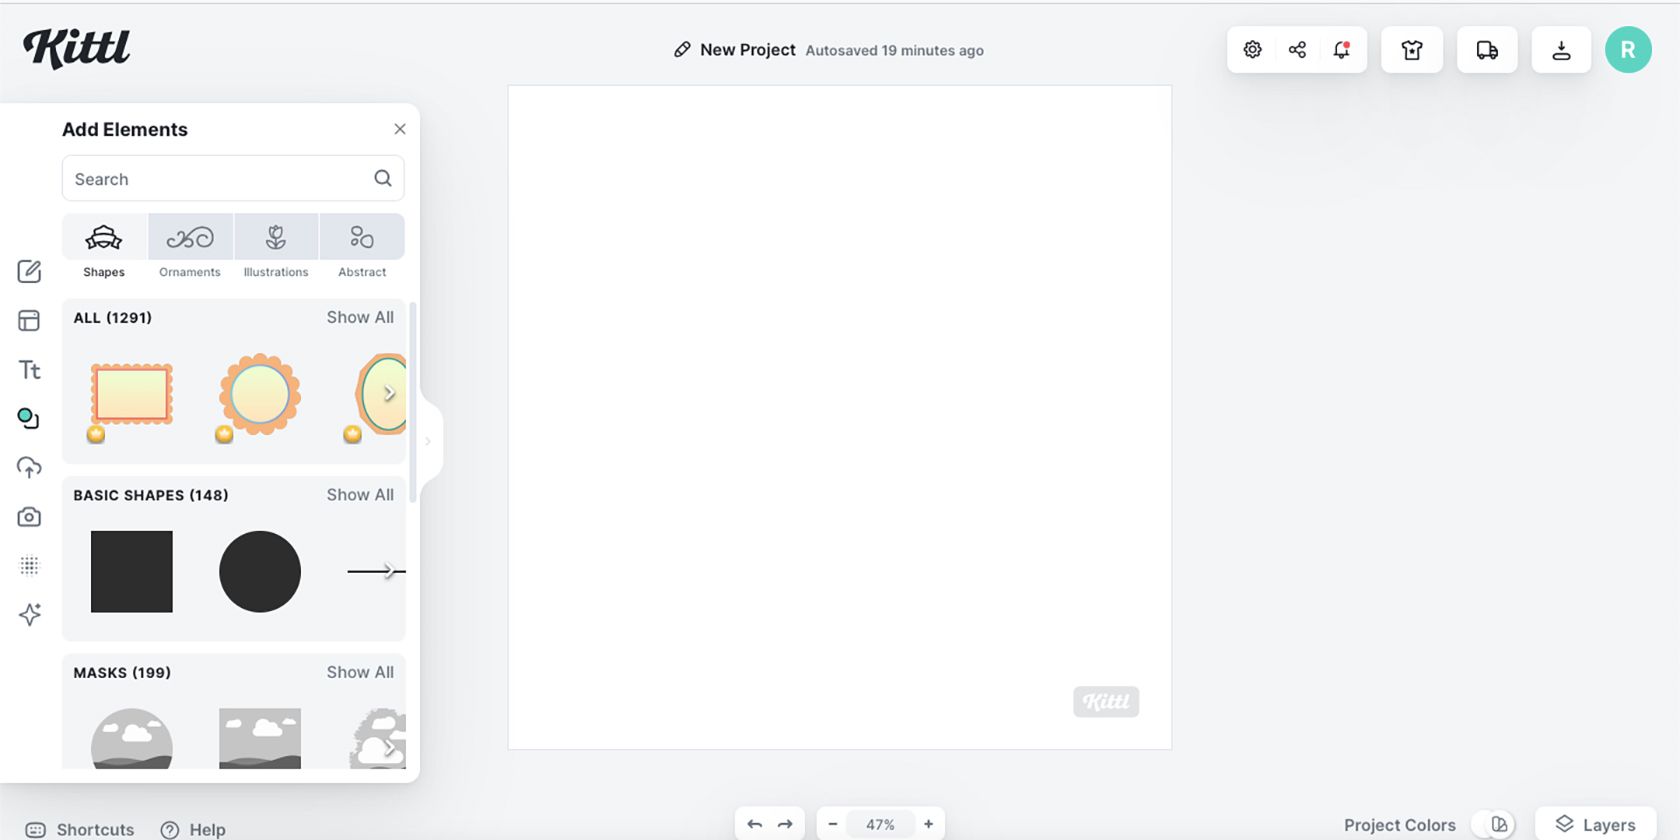Add the orange scalloped rectangle frame
Viewport: 1680px width, 840px height.
pos(132,394)
